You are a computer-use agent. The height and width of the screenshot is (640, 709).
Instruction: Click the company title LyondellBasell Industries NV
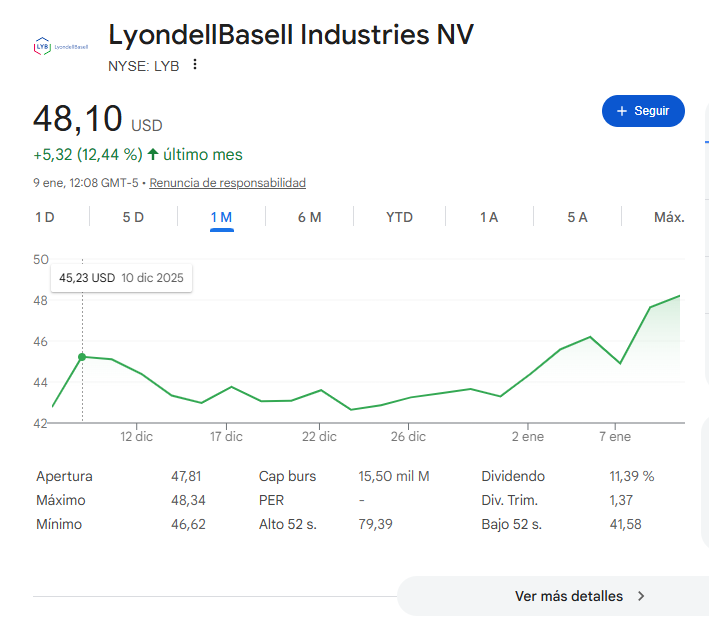click(x=290, y=35)
